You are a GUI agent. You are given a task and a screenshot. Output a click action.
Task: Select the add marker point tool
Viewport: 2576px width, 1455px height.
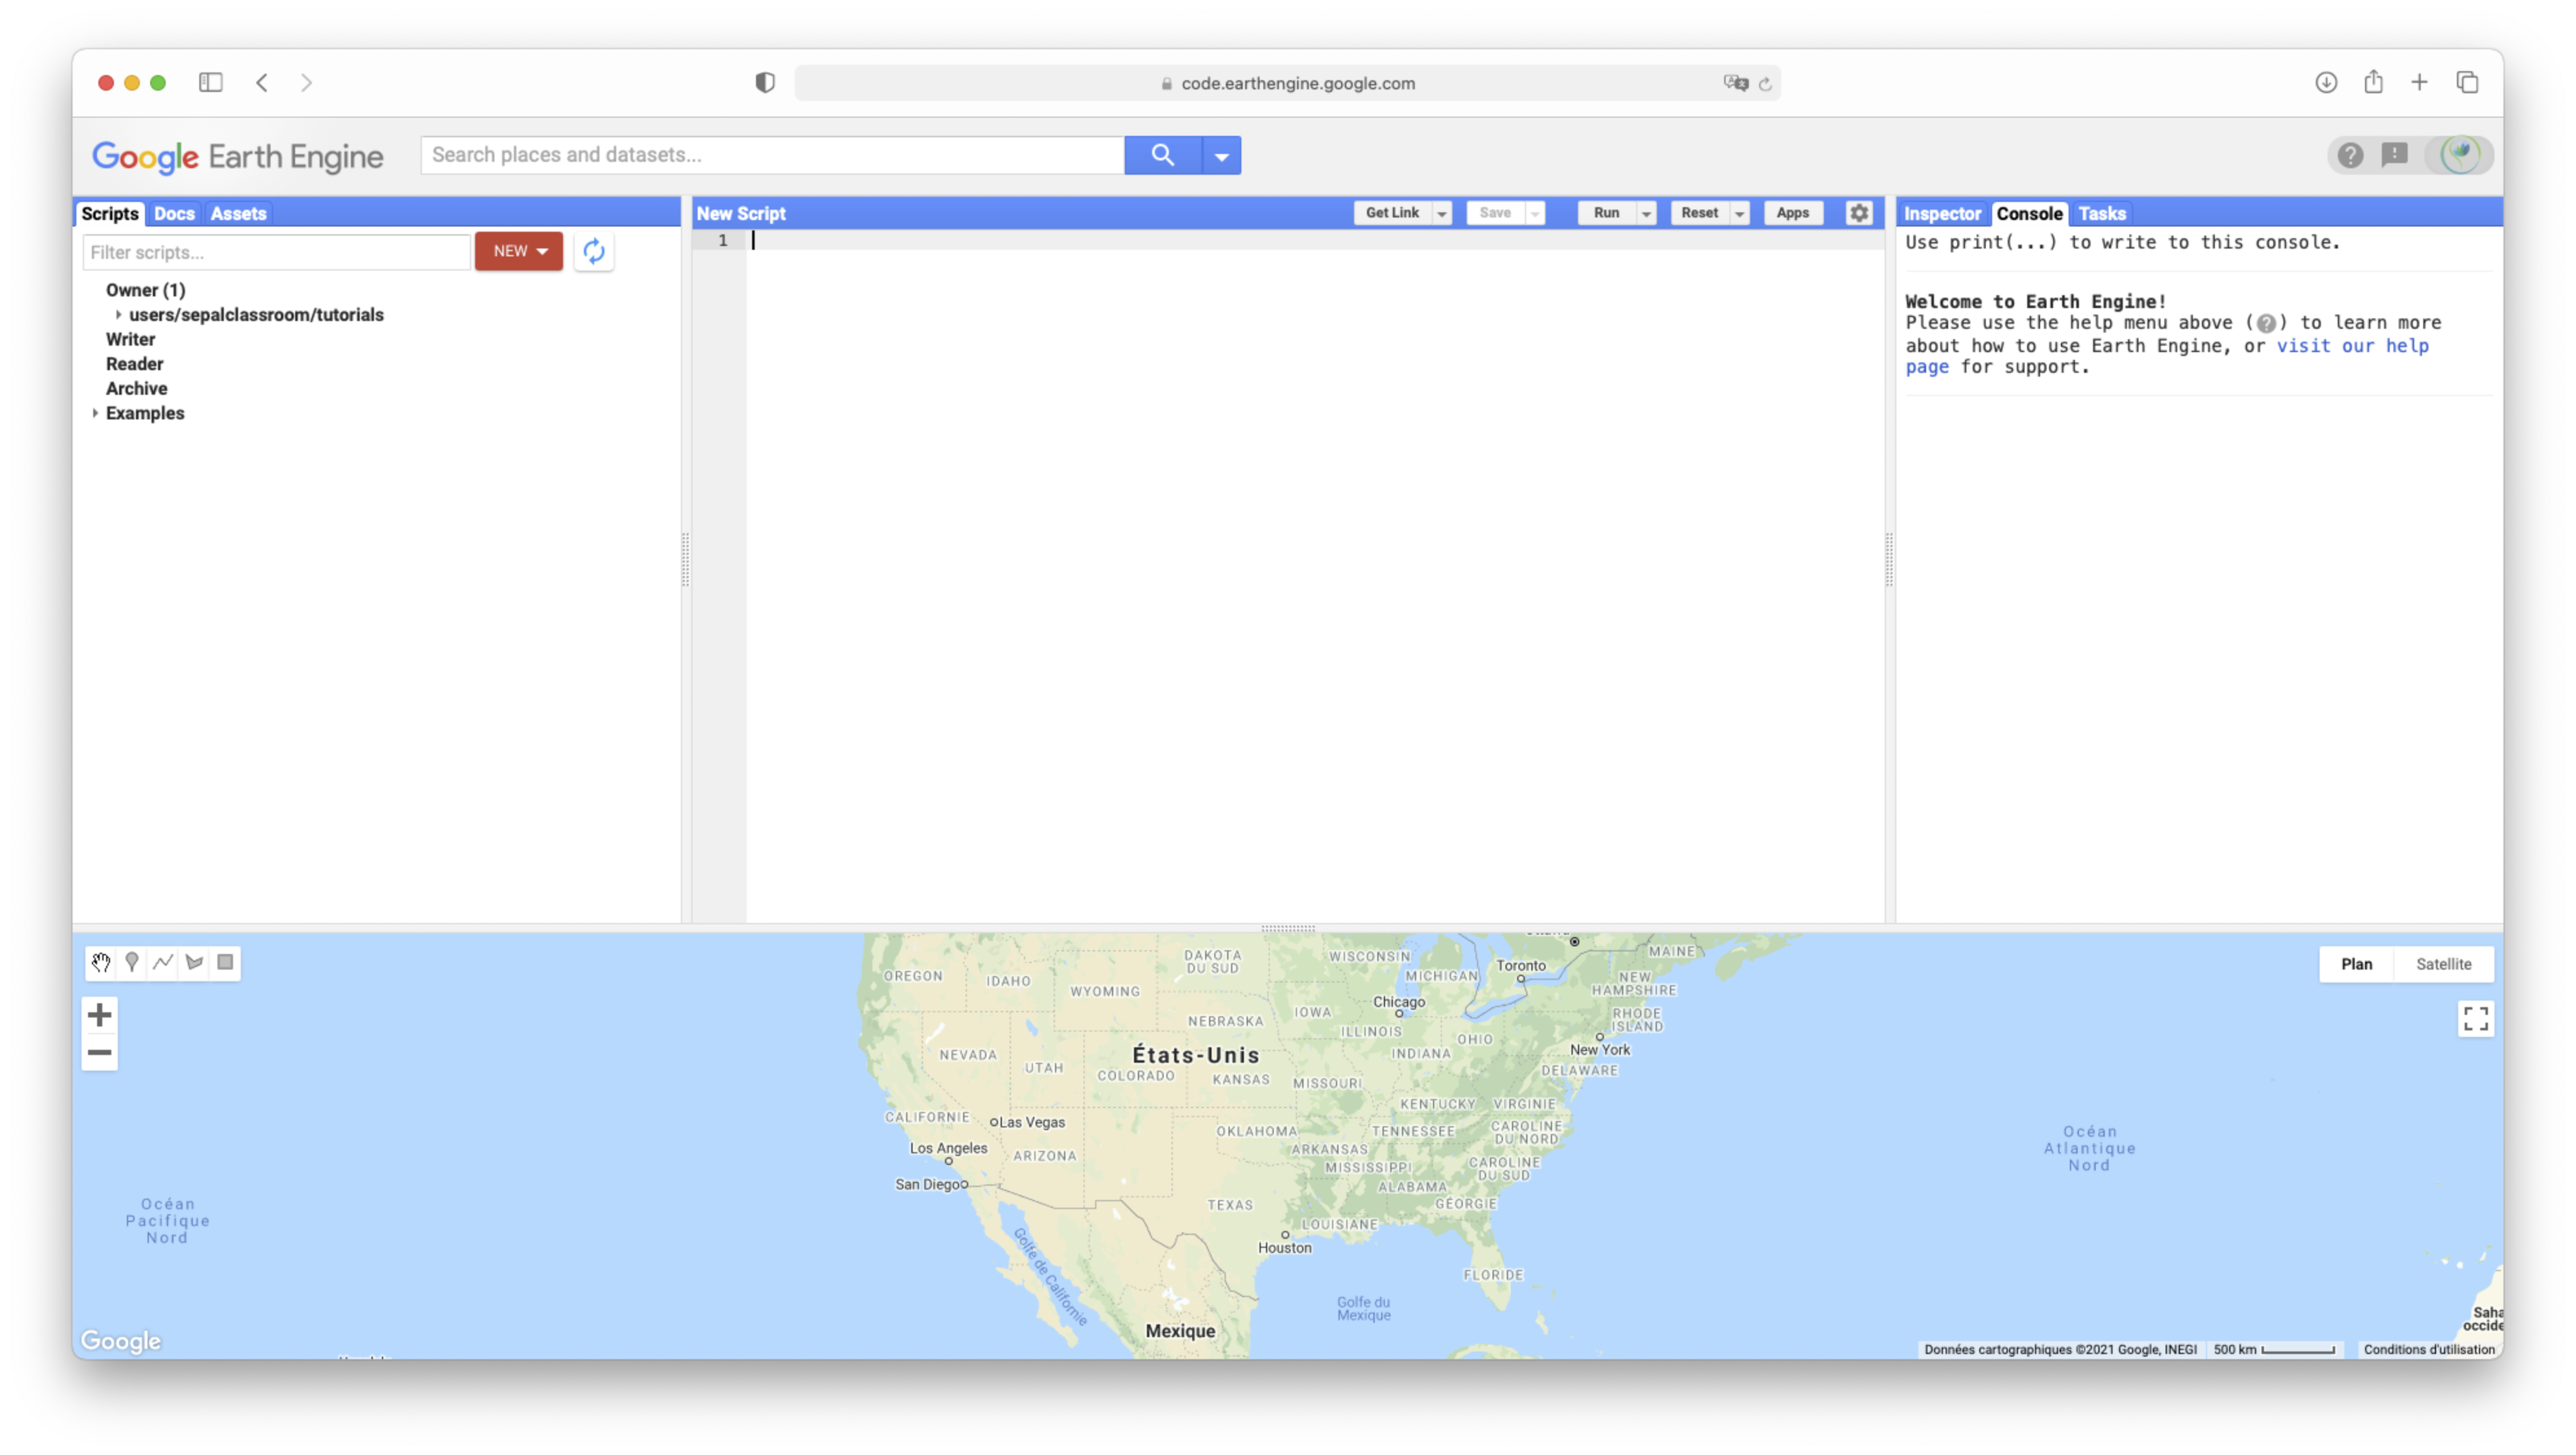(132, 962)
